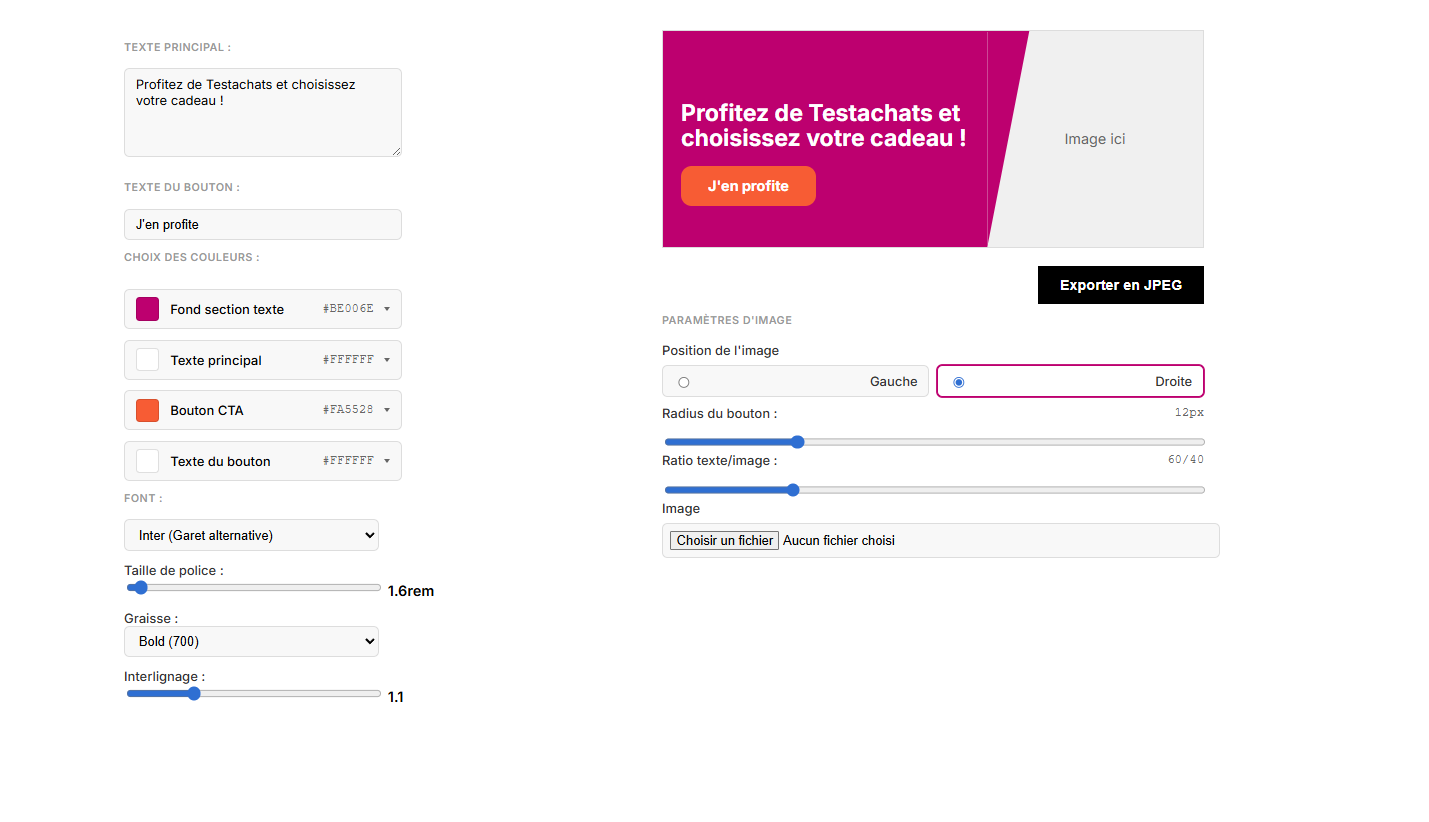Click the PARAMÈTRES D'IMAGE heading
Viewport: 1429px width, 822px height.
point(727,320)
